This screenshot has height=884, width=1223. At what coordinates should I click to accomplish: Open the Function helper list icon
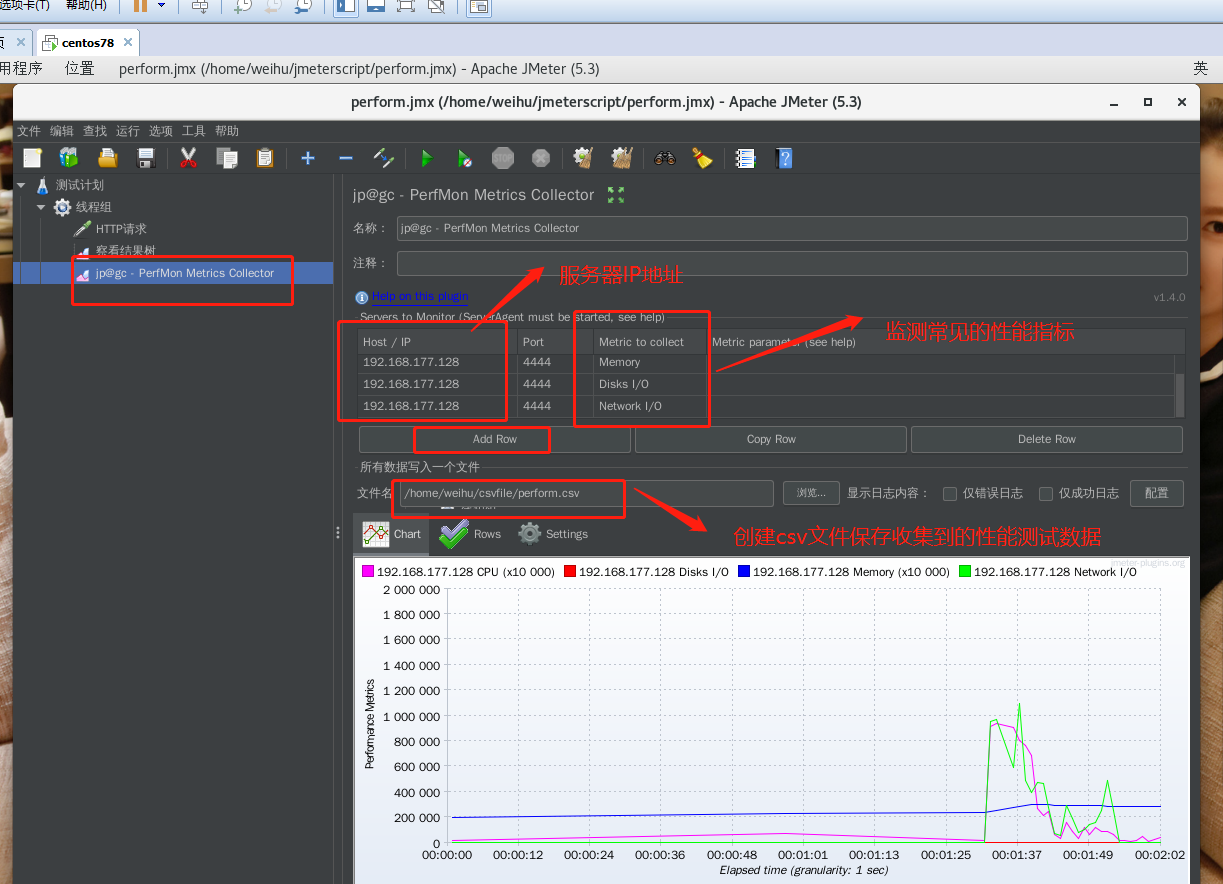745,158
